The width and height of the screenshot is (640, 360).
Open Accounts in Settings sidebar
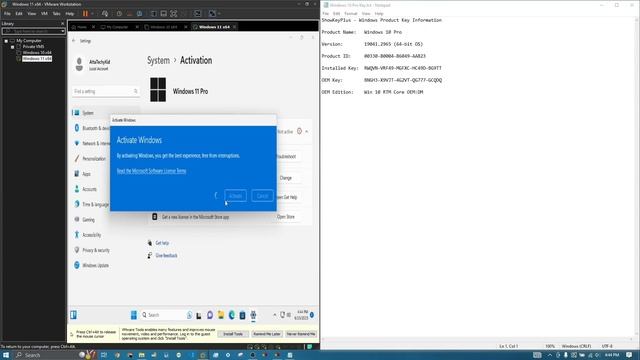tap(89, 189)
